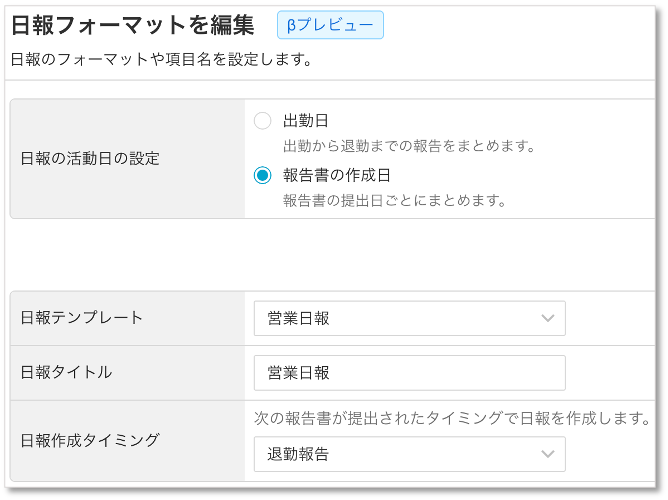
Task: Select the 出勤日 radio button
Action: [262, 121]
